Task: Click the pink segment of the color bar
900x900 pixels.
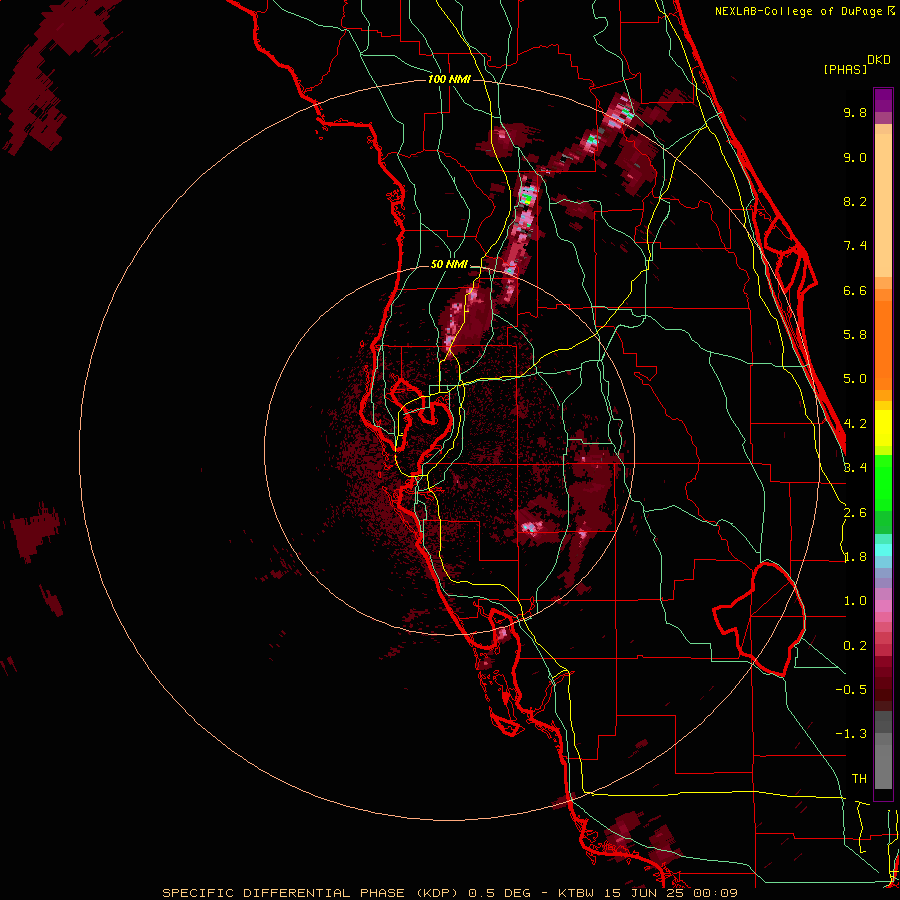Action: [883, 606]
